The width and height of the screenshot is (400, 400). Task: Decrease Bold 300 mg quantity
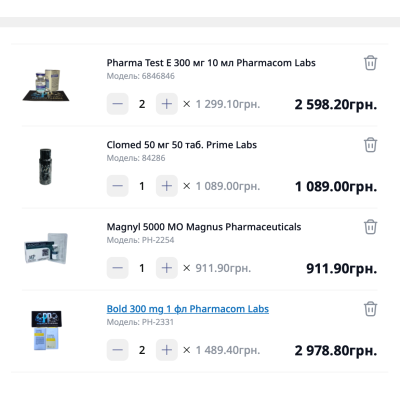tap(118, 350)
